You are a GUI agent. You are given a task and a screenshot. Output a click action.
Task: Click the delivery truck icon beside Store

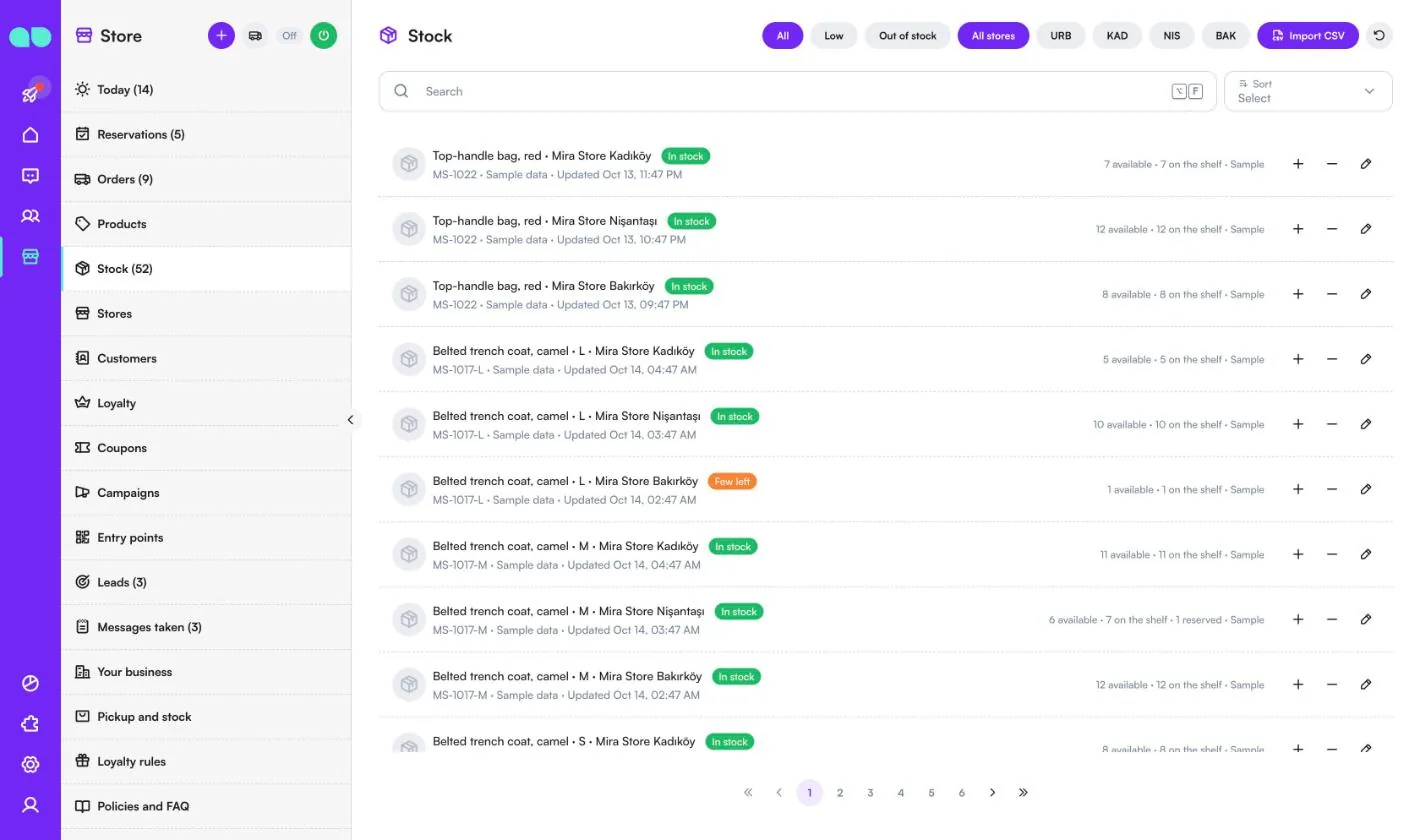255,36
